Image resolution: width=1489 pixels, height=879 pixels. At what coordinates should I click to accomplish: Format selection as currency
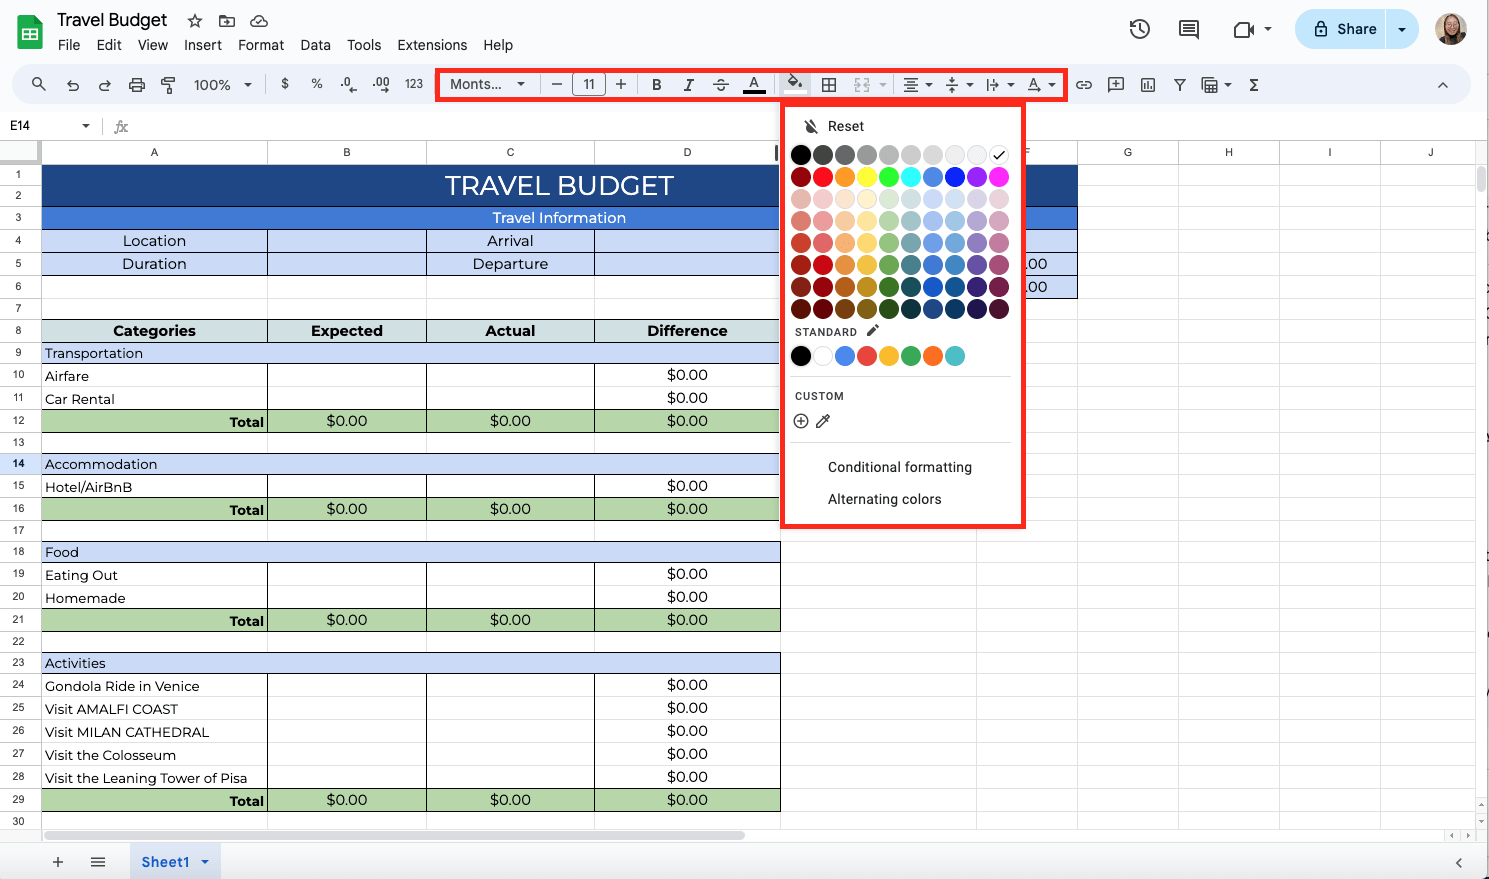pos(285,84)
